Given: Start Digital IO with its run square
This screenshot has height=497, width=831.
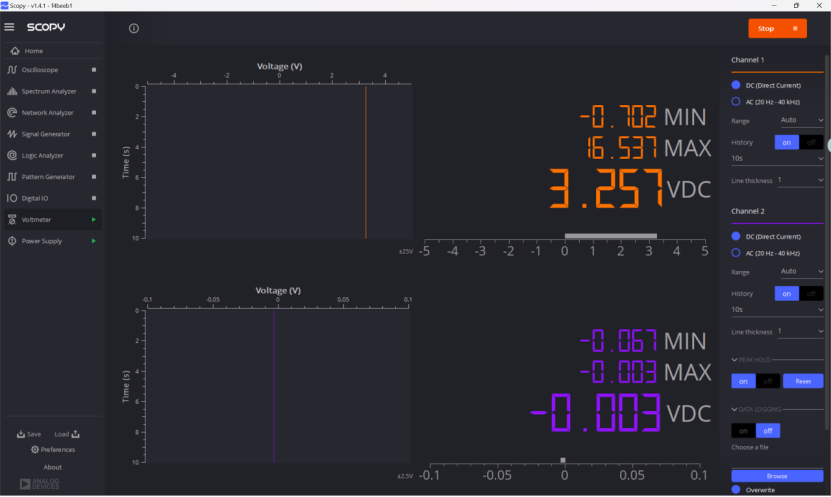Looking at the screenshot, I should [x=94, y=198].
